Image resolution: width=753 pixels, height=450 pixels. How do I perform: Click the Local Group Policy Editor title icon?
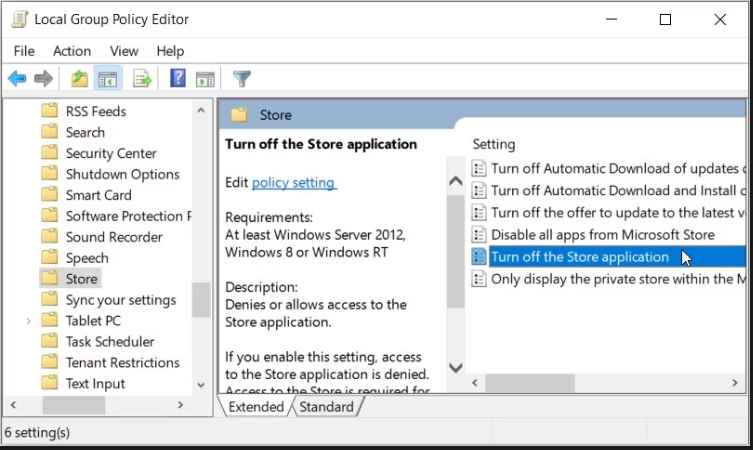pyautogui.click(x=20, y=19)
